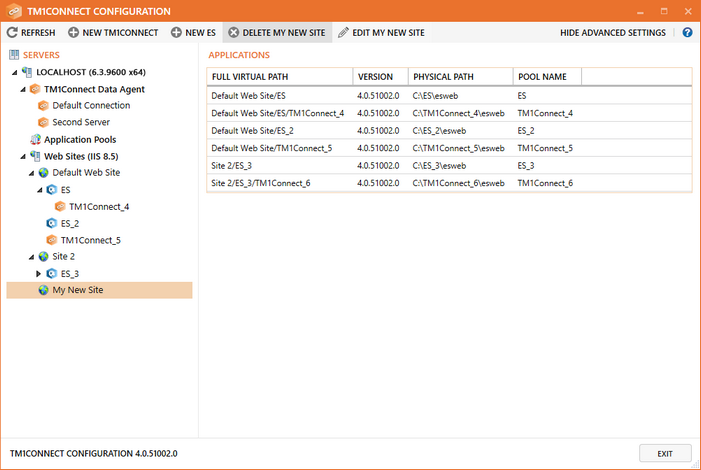Select Edit My New Site command
This screenshot has height=470, width=701.
coord(381,32)
